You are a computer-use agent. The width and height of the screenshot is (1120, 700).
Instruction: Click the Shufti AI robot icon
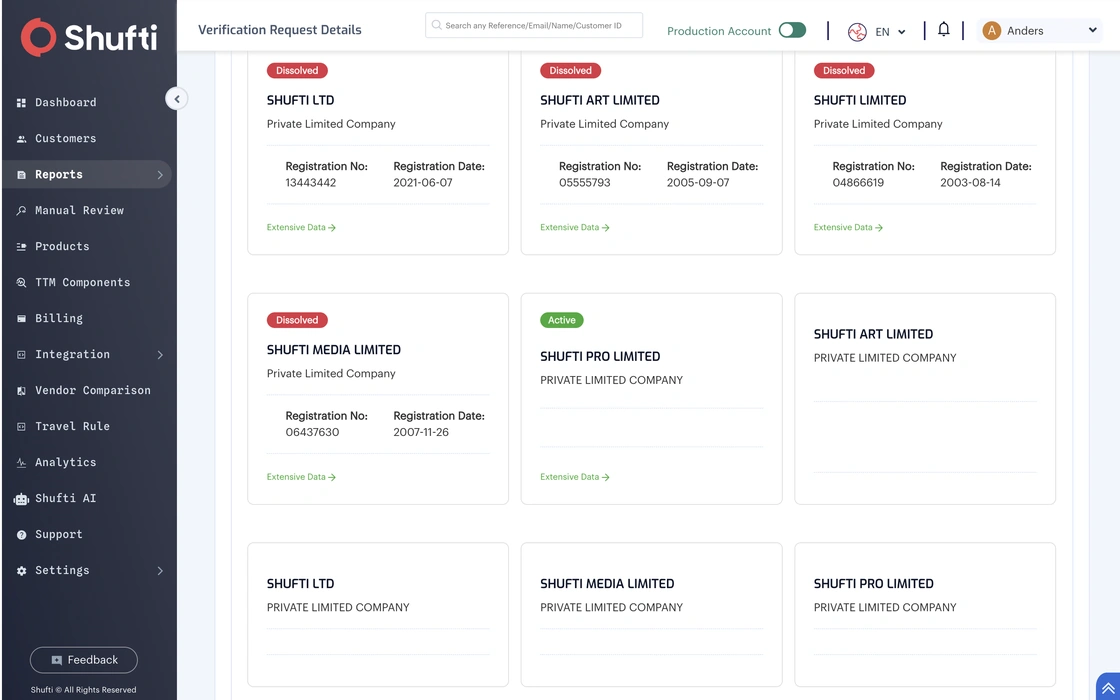click(x=21, y=499)
